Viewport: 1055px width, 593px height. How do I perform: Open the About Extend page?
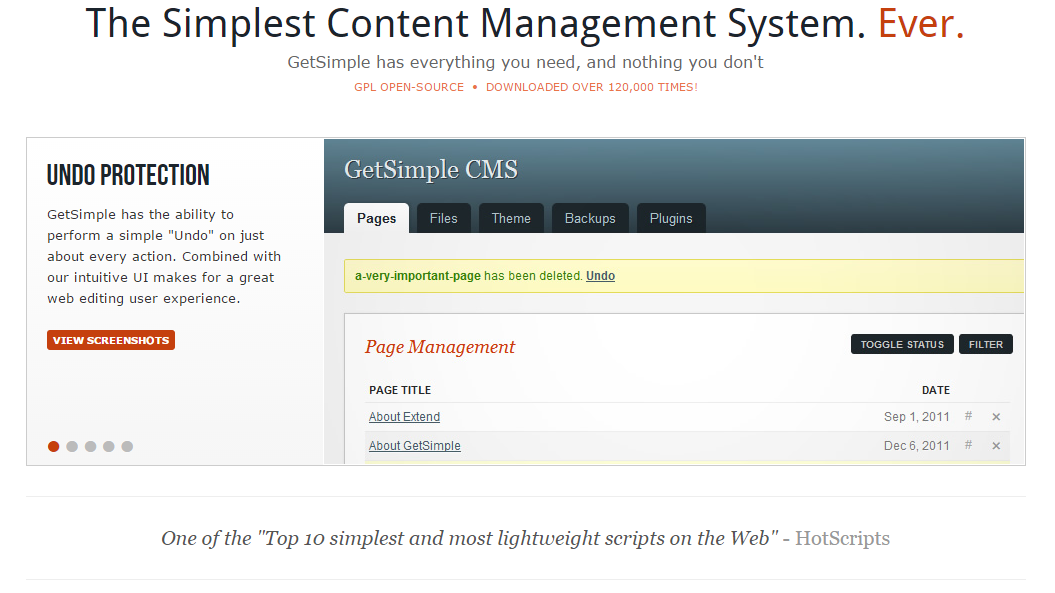point(404,417)
